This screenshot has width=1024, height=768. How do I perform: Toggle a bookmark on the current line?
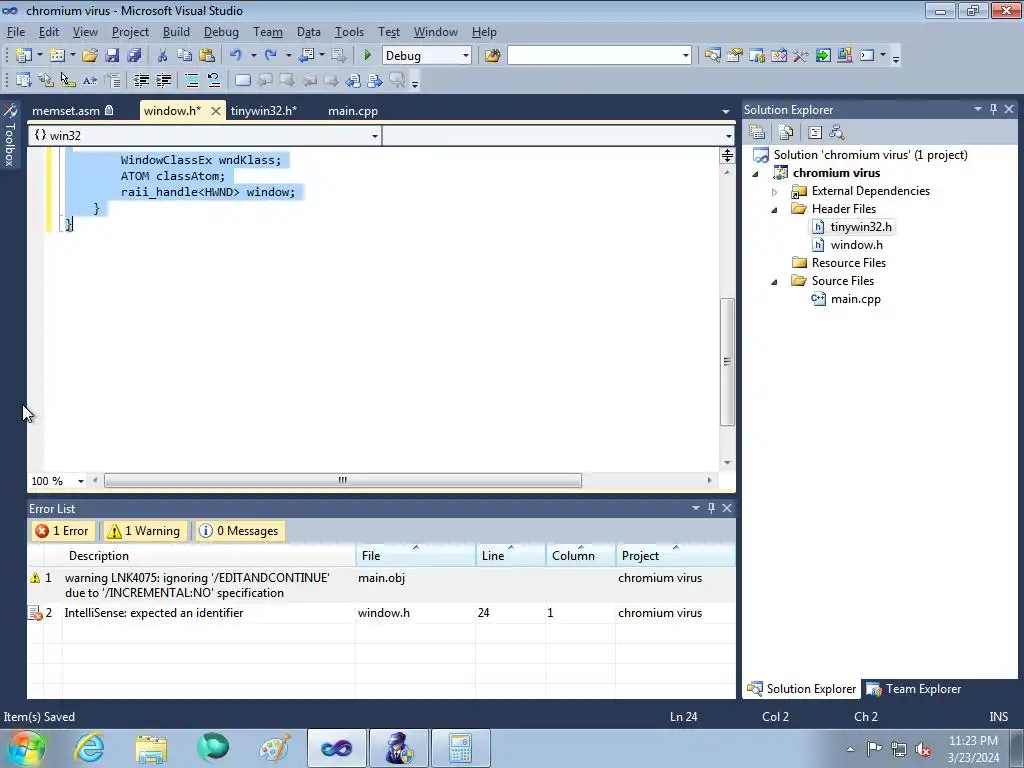[242, 80]
